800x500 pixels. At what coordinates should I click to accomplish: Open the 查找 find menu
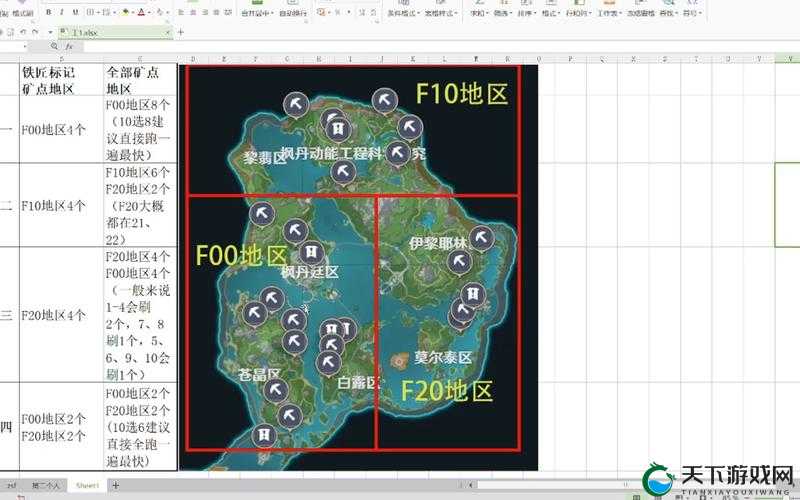tap(668, 13)
